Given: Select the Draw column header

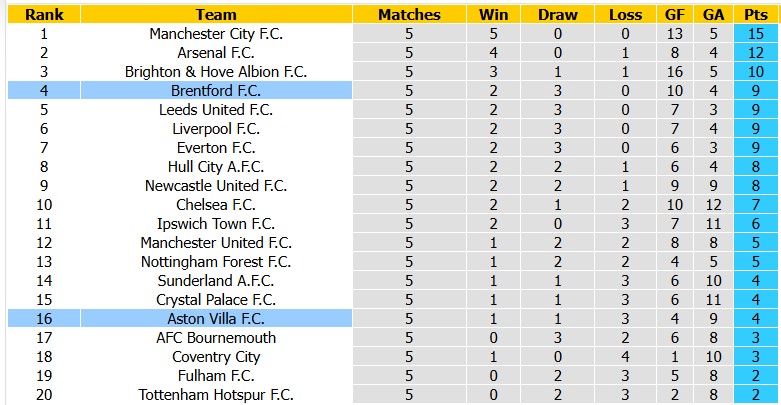Looking at the screenshot, I should [557, 14].
